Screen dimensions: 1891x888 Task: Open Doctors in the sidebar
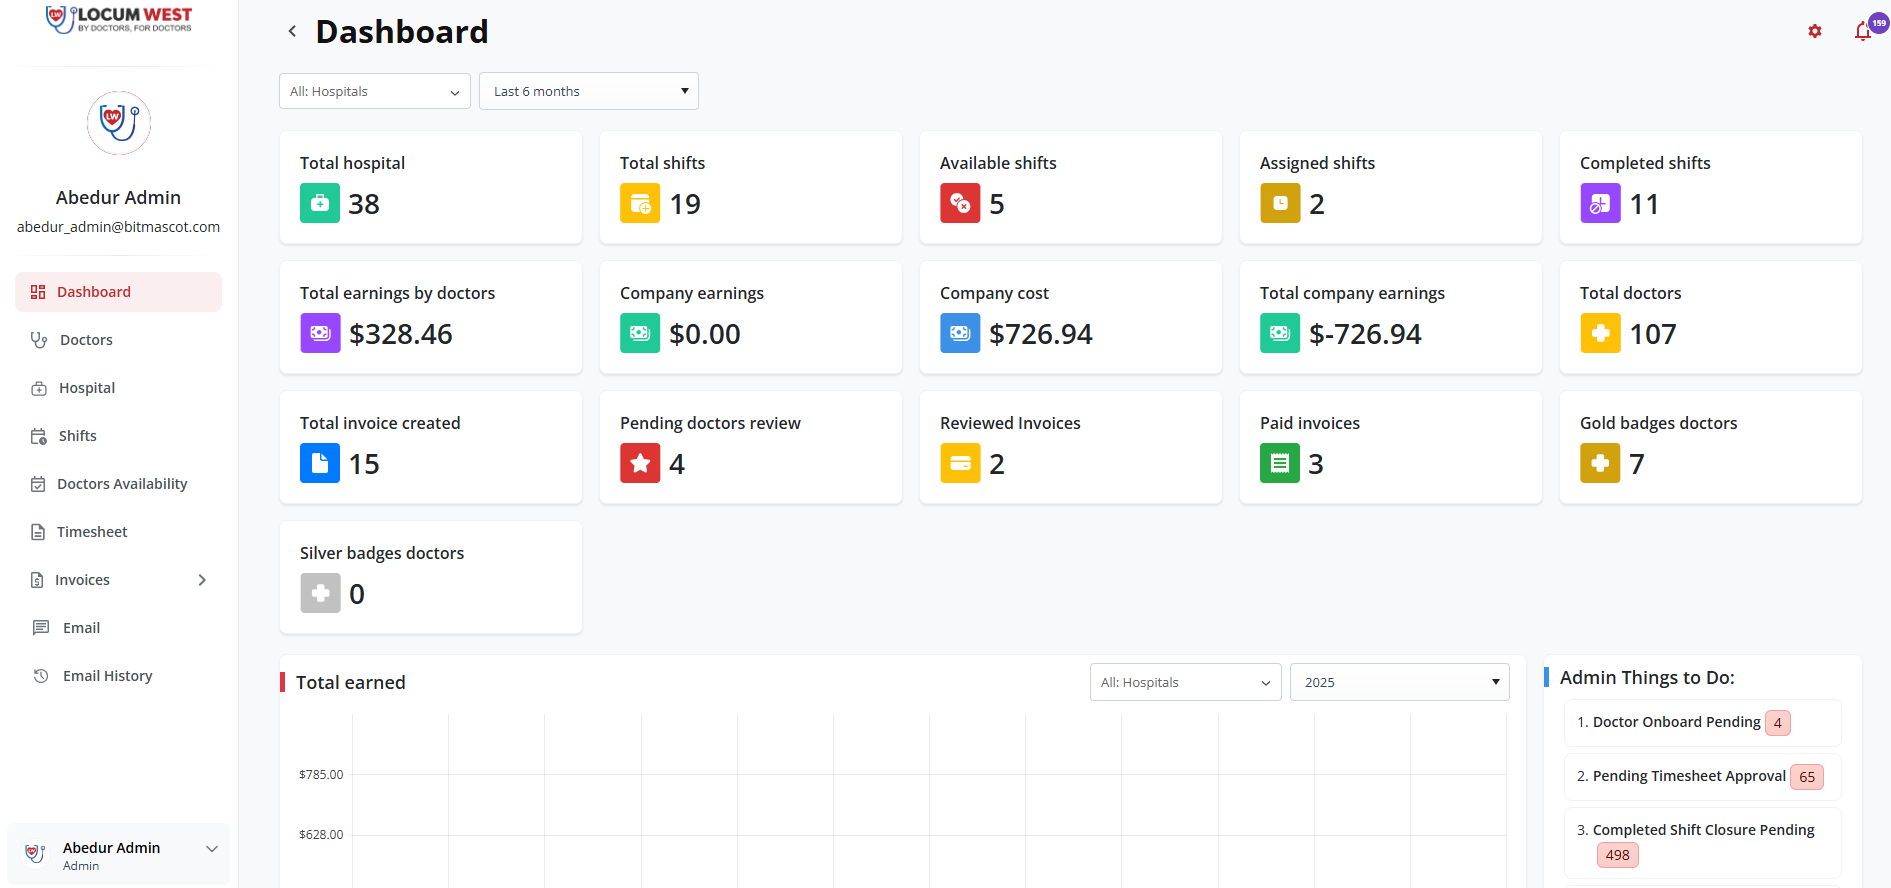point(86,340)
